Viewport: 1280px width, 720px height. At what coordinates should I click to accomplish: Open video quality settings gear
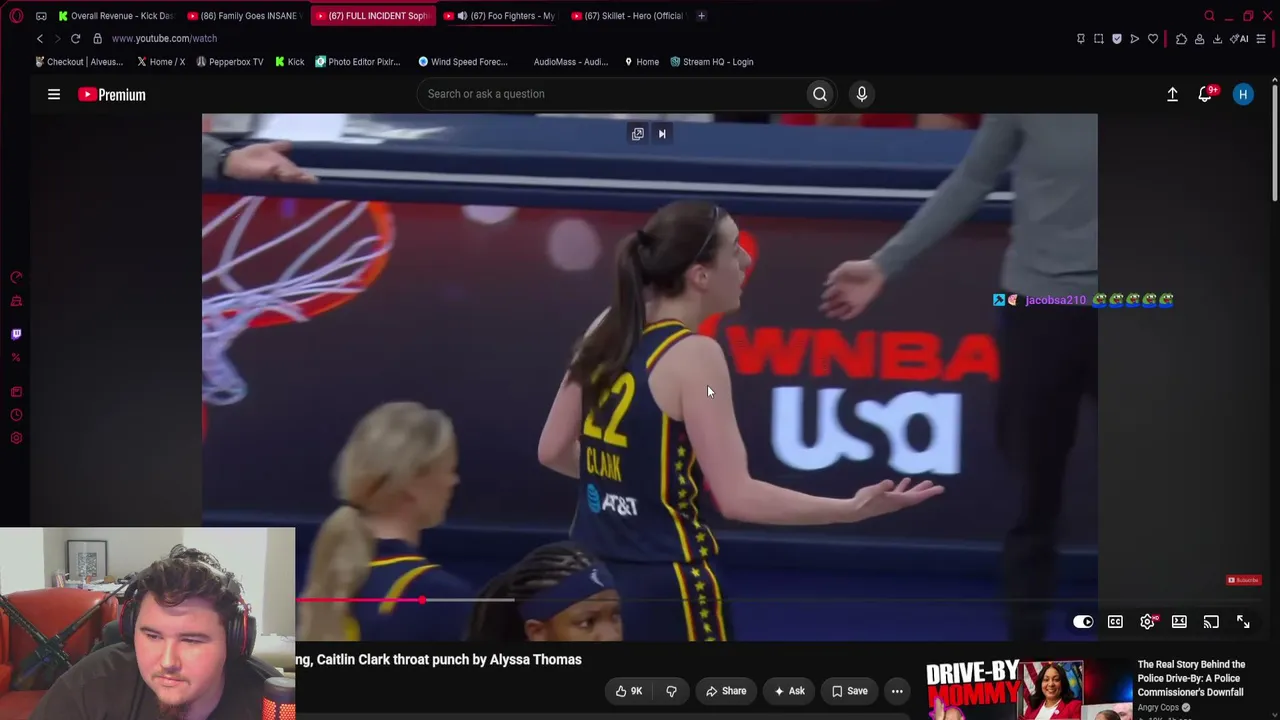point(1147,622)
